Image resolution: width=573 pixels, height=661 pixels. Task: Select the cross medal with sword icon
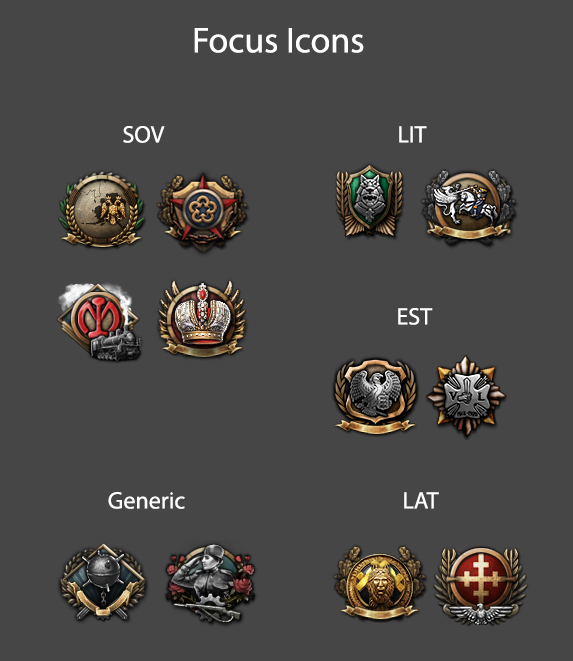(466, 395)
